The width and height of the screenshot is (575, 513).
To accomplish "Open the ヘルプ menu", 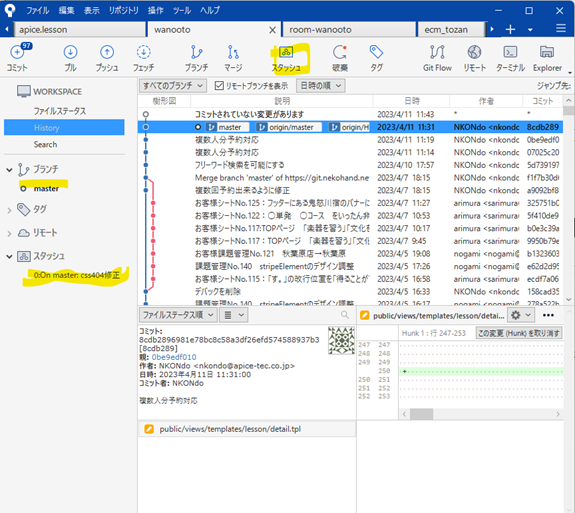I will tap(210, 10).
